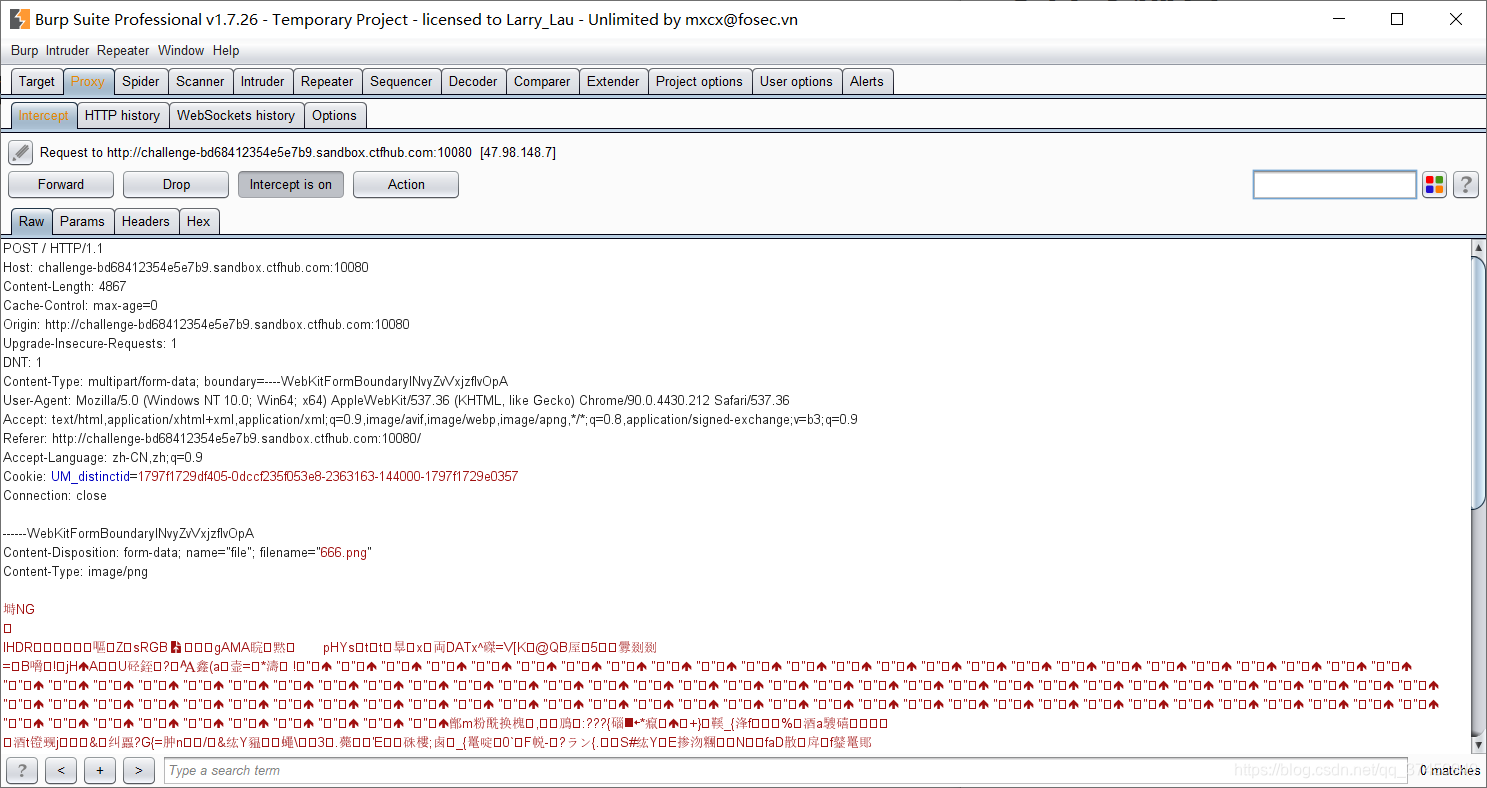Open the Project options tab
1487x788 pixels.
point(699,81)
